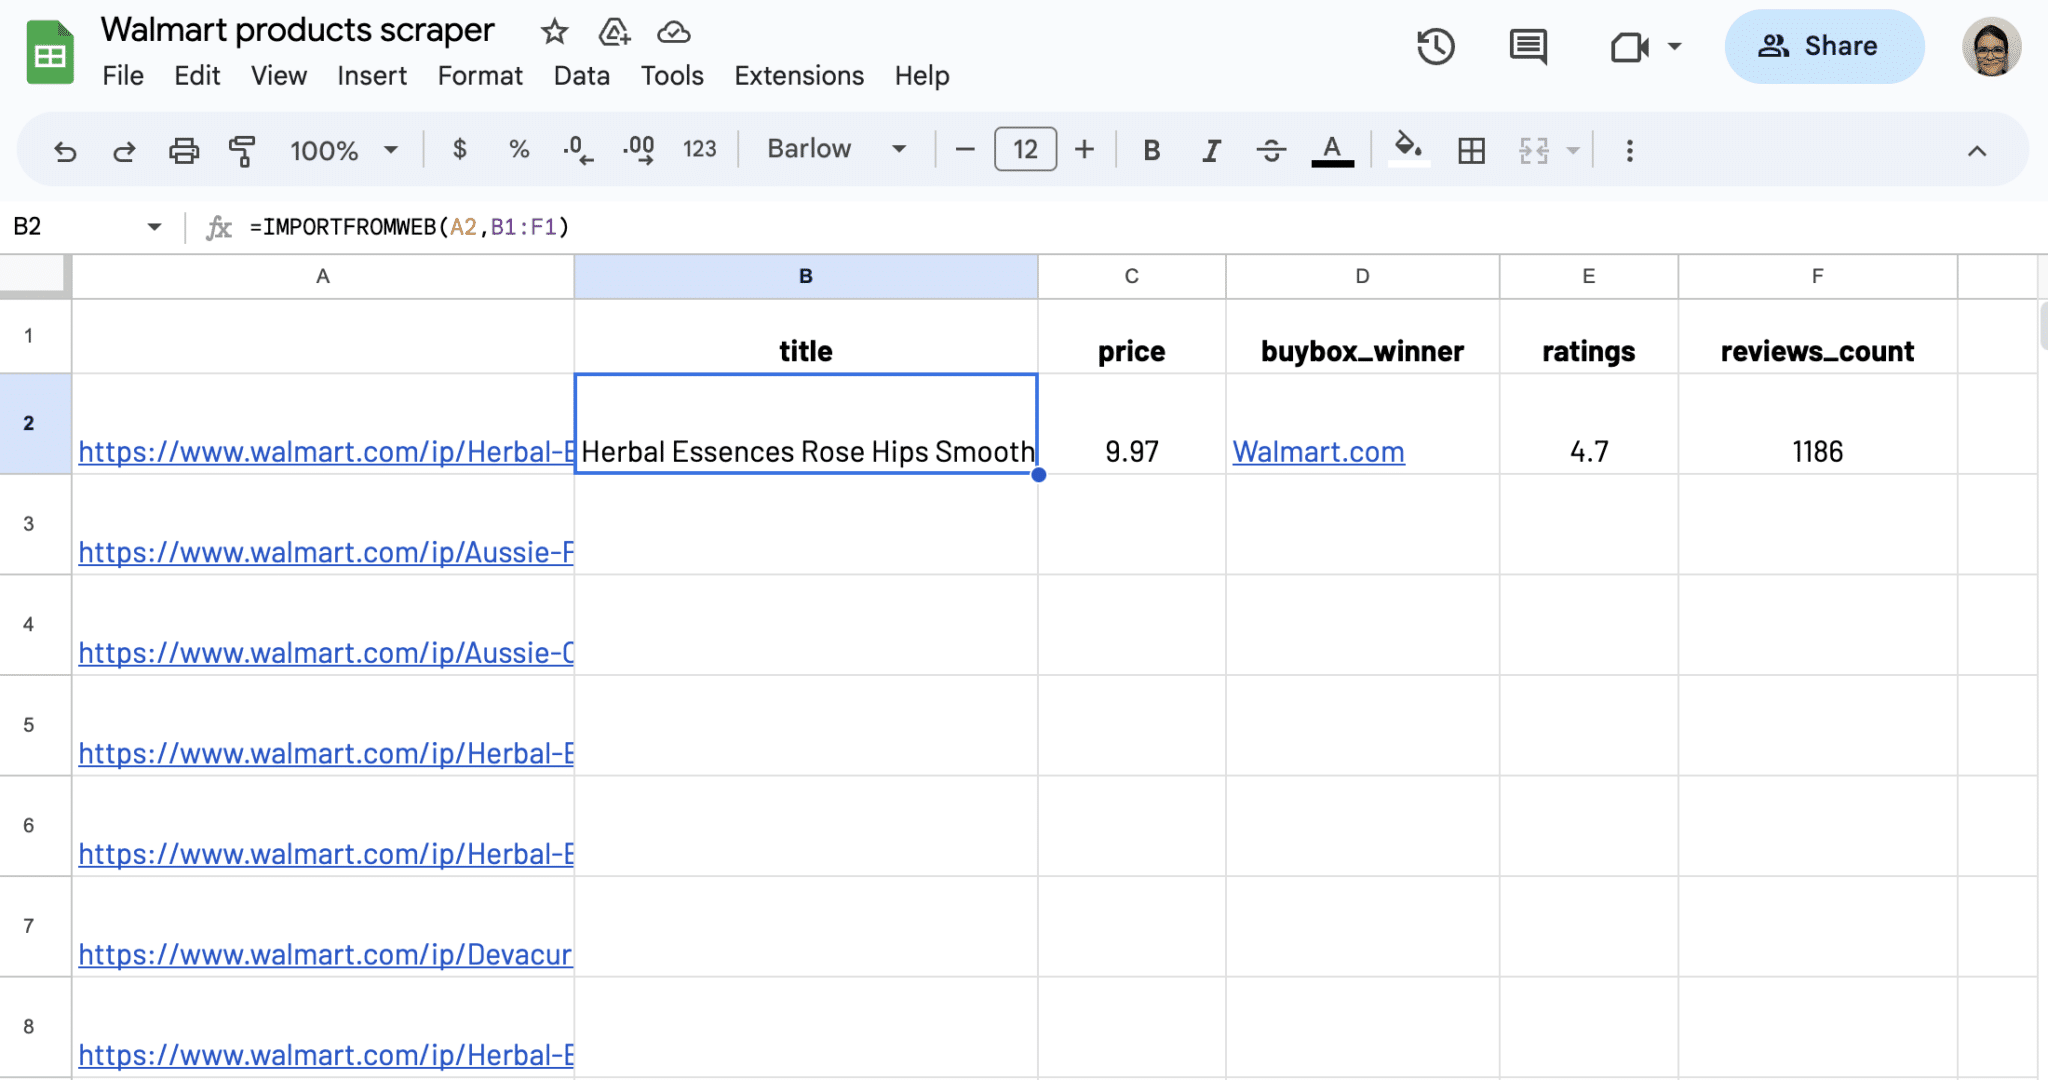Decrease decimal places

click(x=577, y=150)
